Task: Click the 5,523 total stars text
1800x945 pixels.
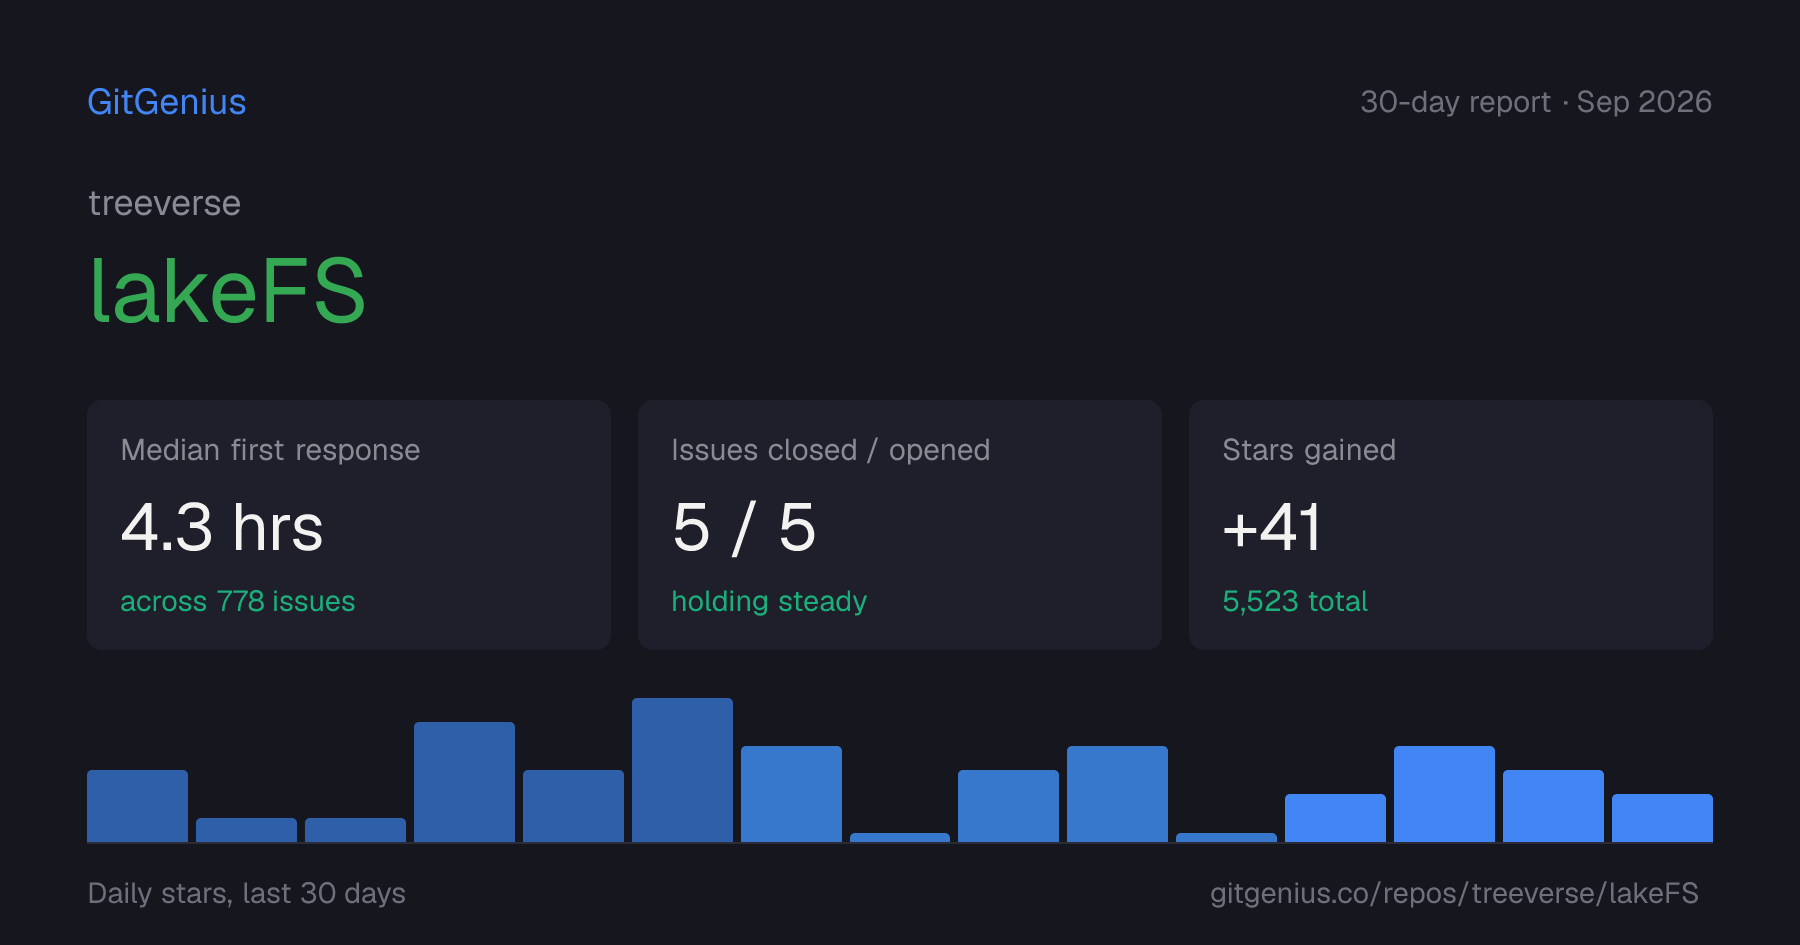Action: pyautogui.click(x=1295, y=601)
